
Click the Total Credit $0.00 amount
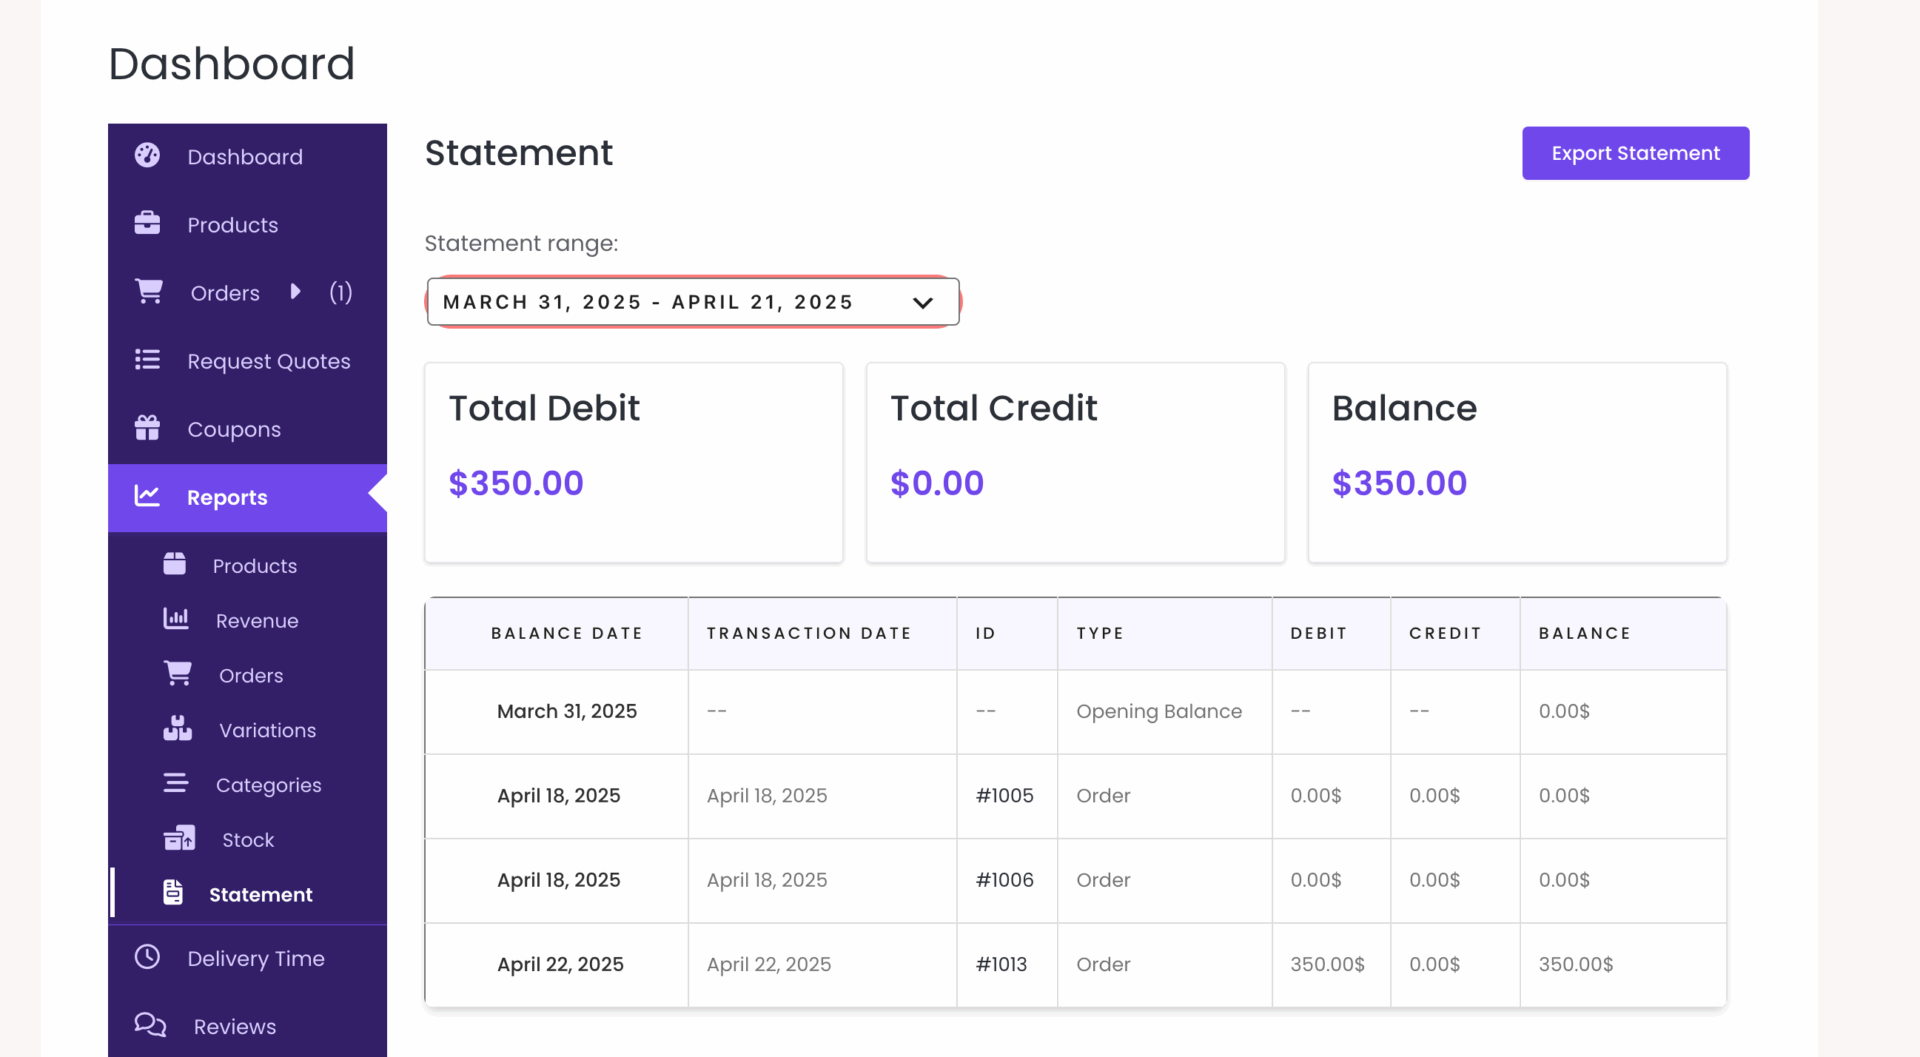(x=937, y=483)
